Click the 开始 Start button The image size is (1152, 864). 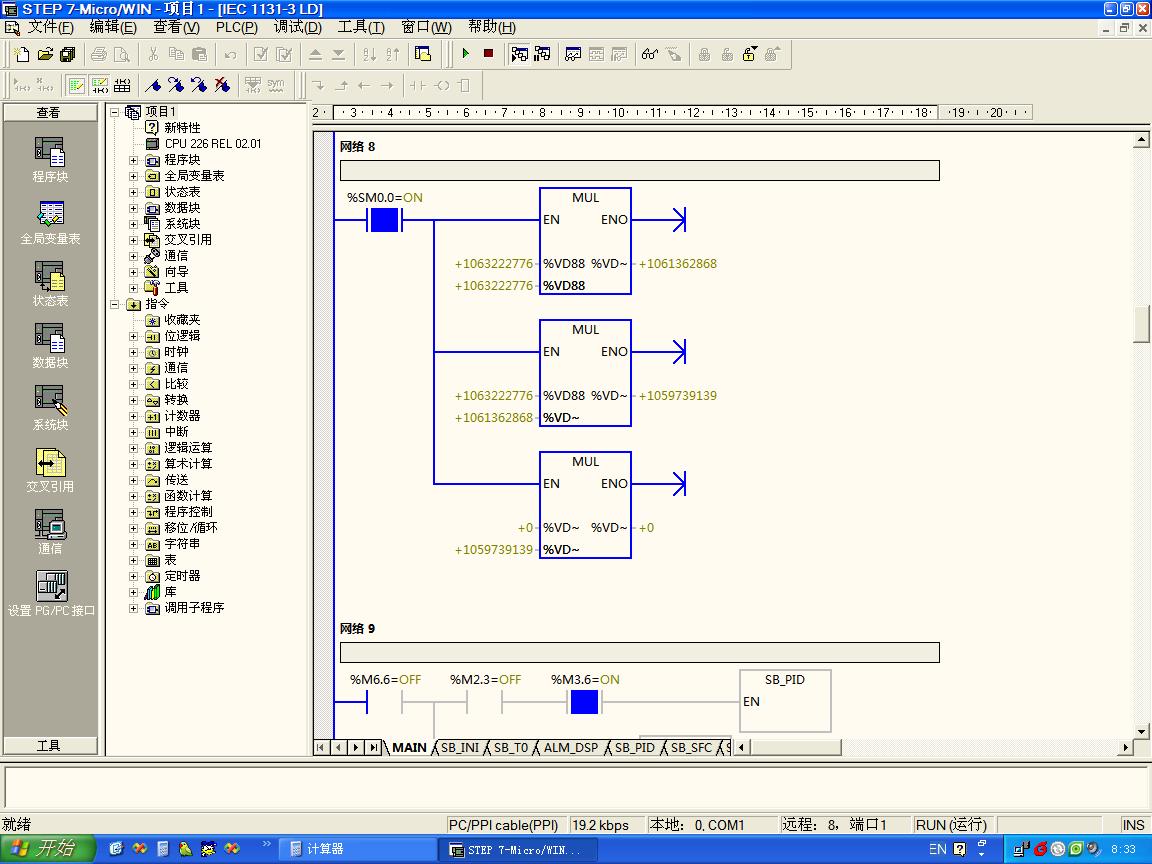46,849
